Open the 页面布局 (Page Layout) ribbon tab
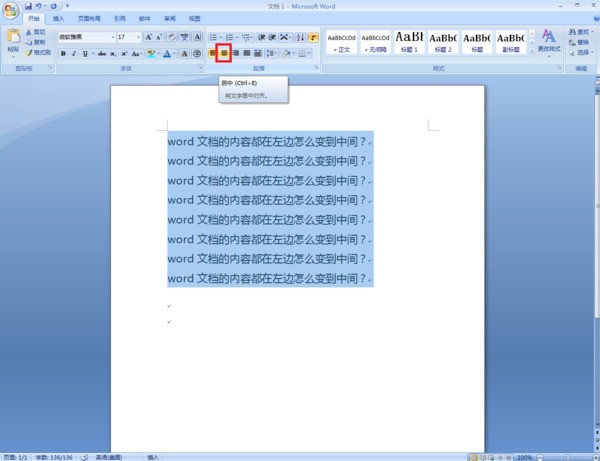This screenshot has height=461, width=600. click(89, 18)
